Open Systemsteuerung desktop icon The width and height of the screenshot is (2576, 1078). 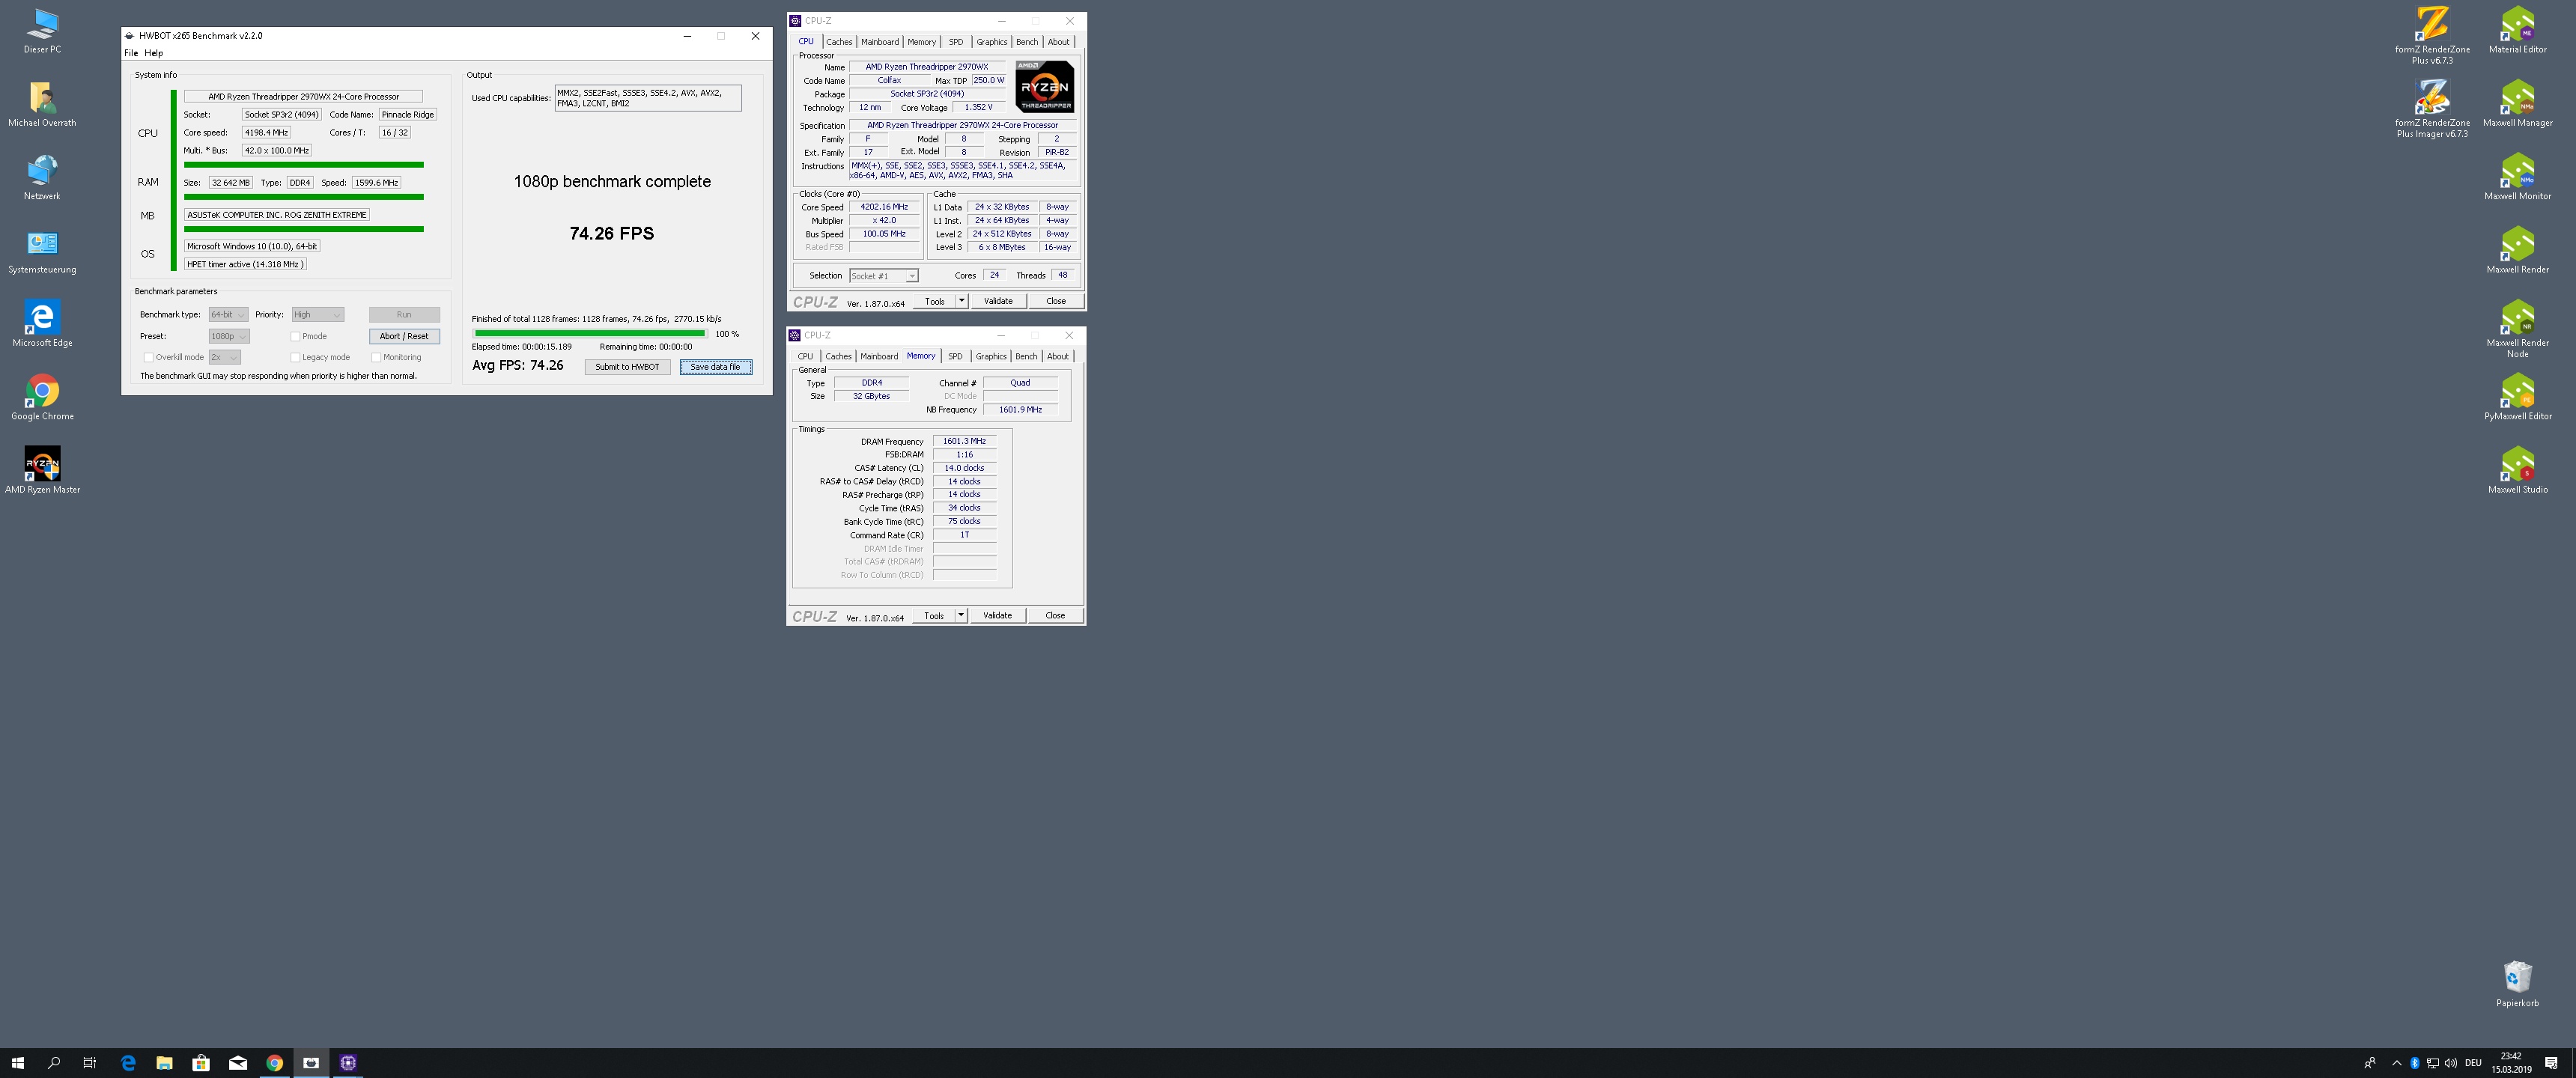[x=42, y=251]
